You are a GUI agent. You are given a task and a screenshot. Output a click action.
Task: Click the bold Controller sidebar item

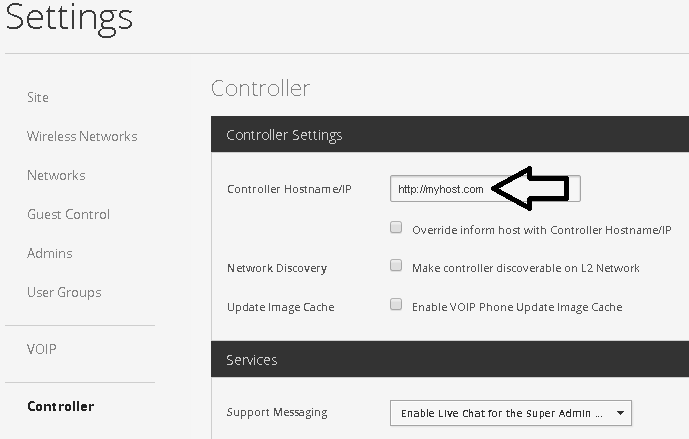tap(61, 406)
